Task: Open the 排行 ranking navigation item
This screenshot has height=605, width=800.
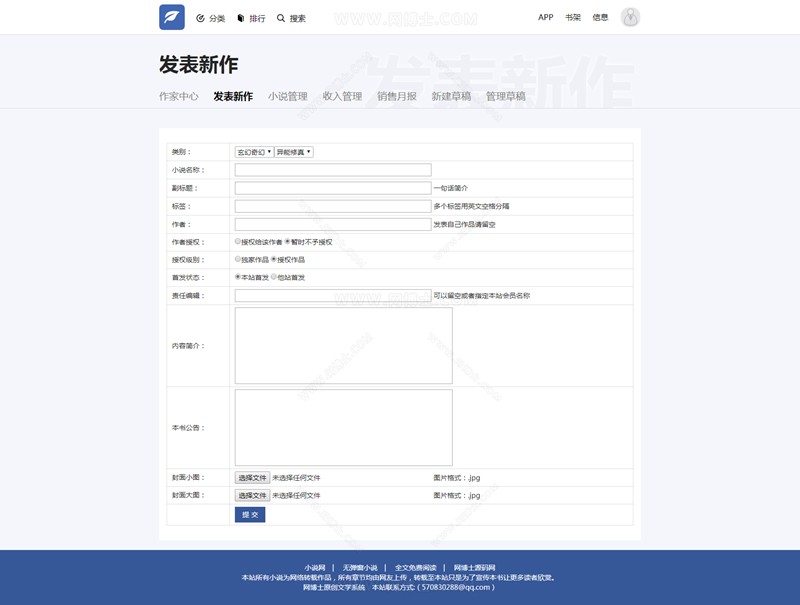Action: pyautogui.click(x=252, y=18)
